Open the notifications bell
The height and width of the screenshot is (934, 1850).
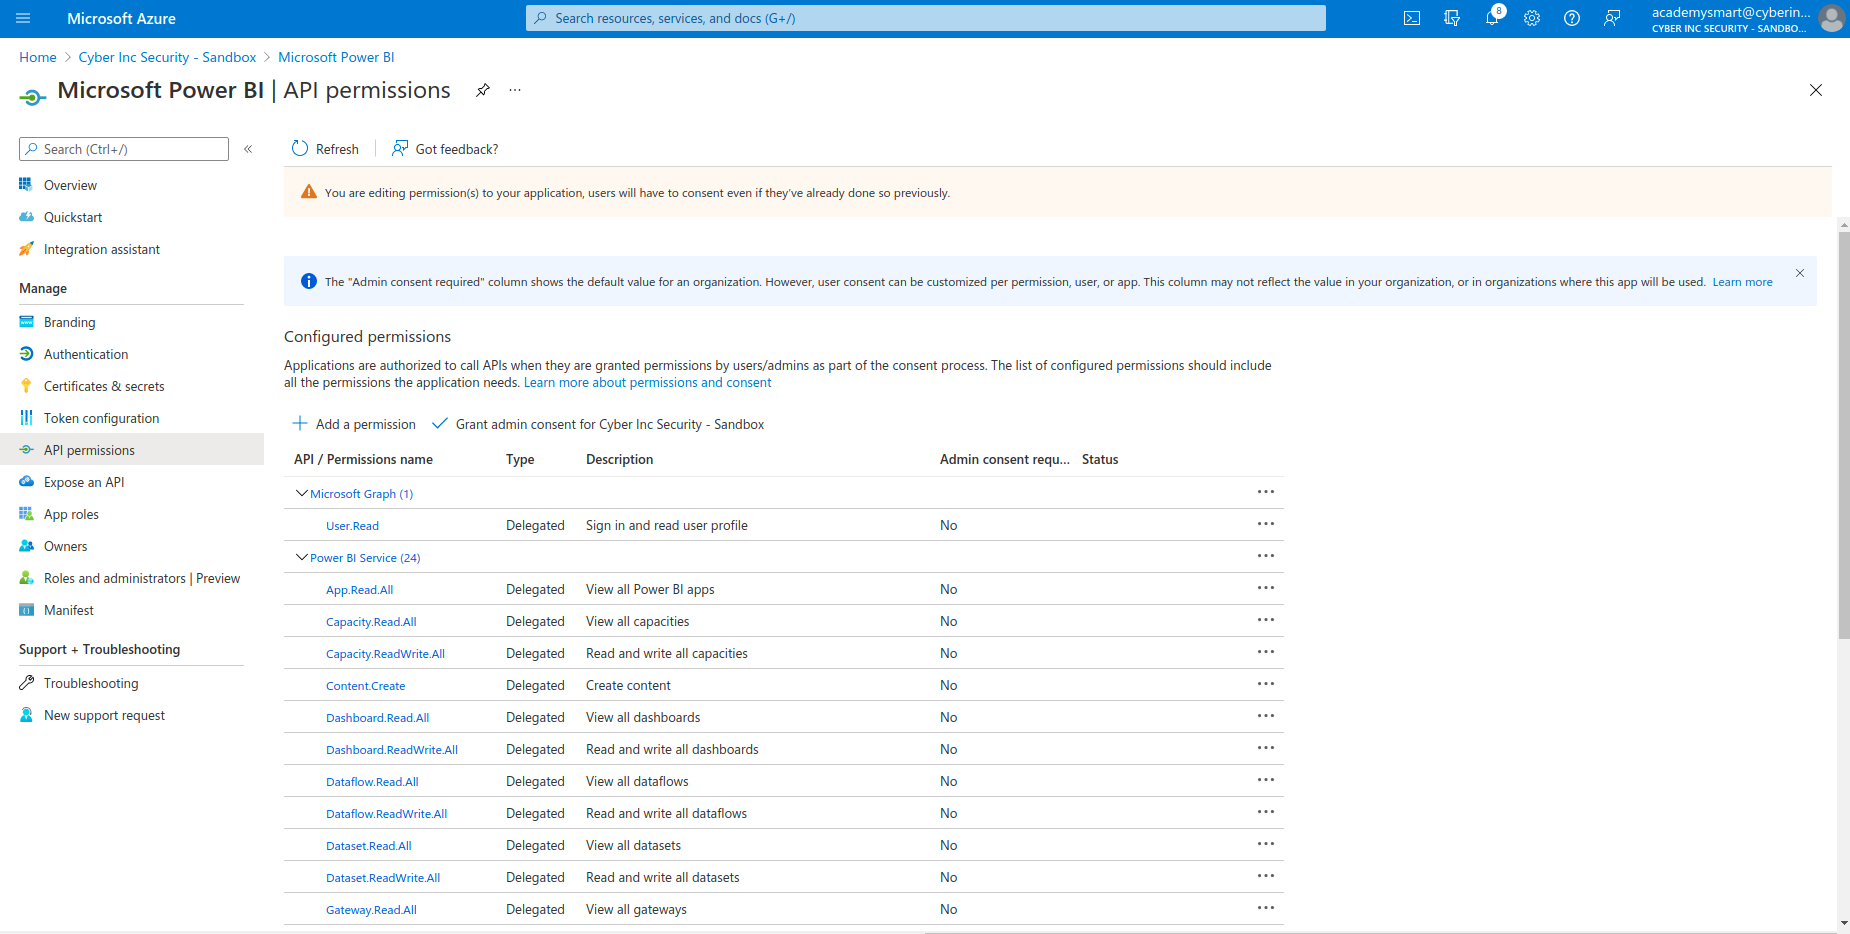[x=1492, y=18]
